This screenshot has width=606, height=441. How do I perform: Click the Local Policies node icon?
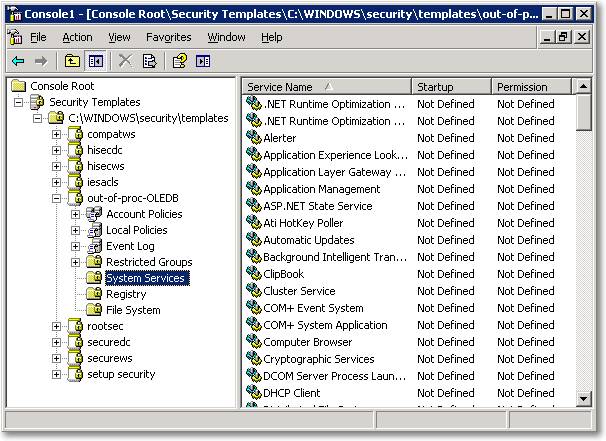[95, 230]
